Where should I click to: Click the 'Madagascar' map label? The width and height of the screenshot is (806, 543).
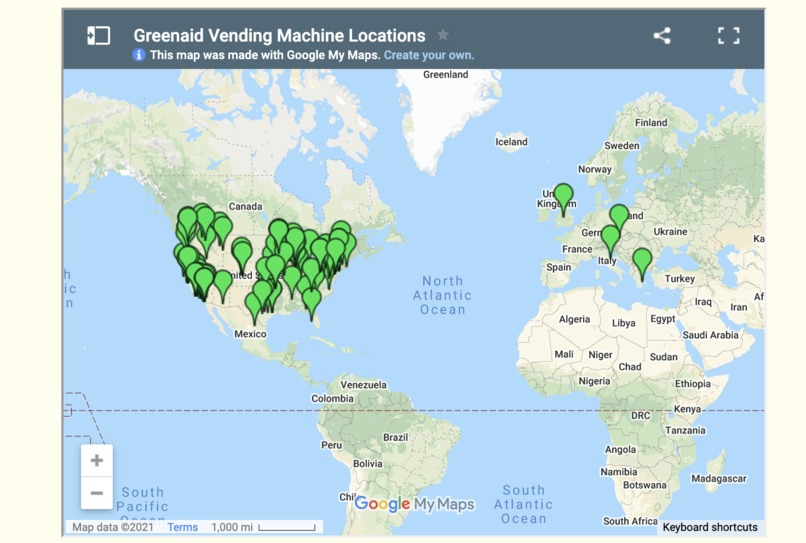tap(719, 479)
